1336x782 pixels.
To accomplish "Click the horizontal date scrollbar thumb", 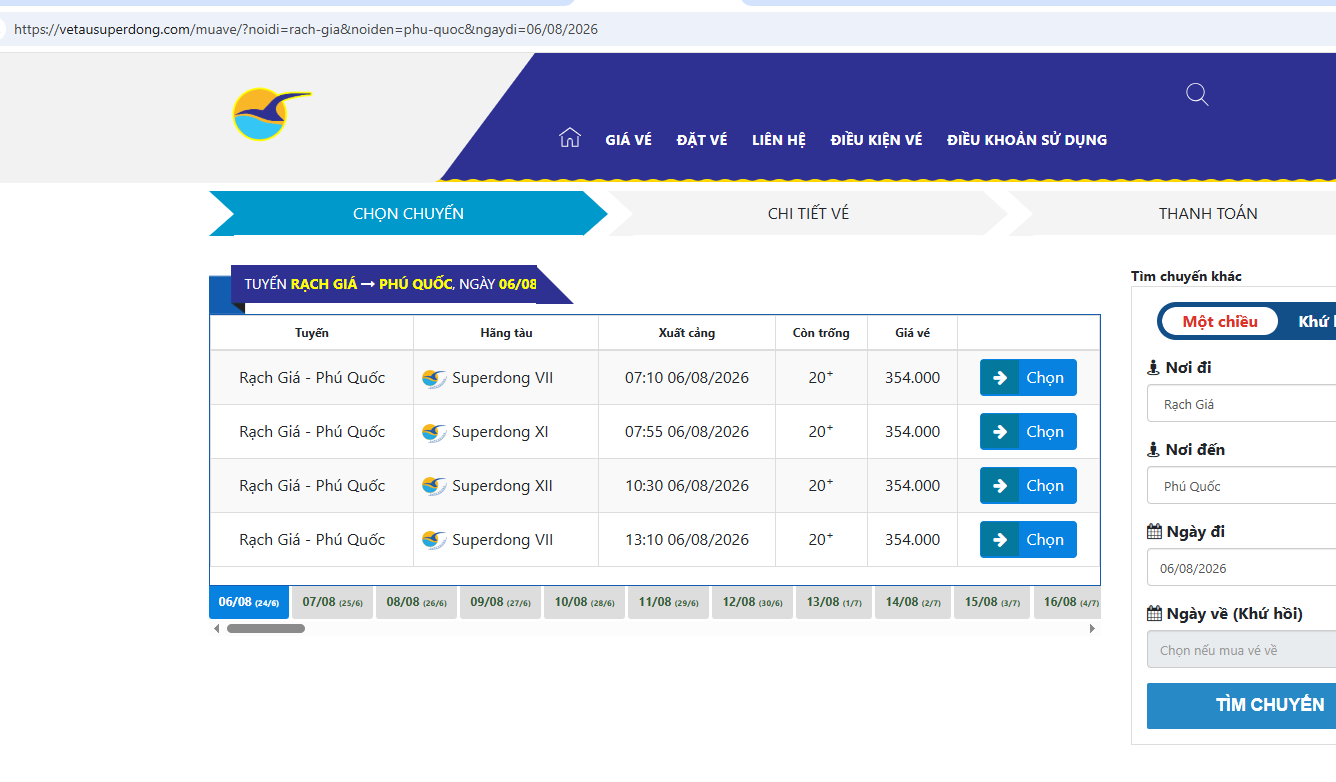I will [x=266, y=629].
